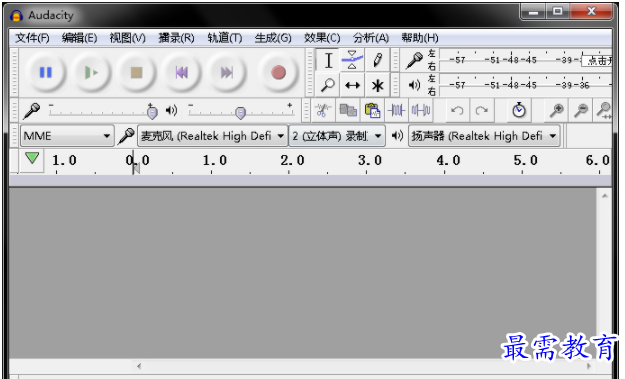
Task: Click the Zoom Out magnifier icon
Action: pyautogui.click(x=581, y=110)
